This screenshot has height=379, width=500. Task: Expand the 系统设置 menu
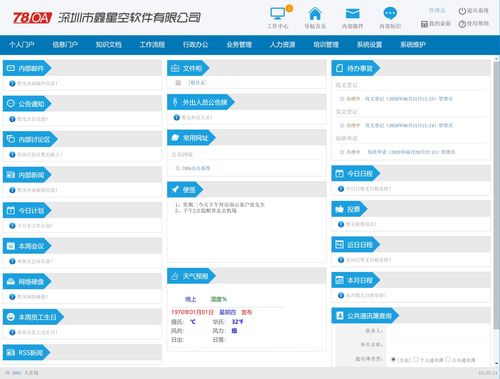[x=369, y=45]
